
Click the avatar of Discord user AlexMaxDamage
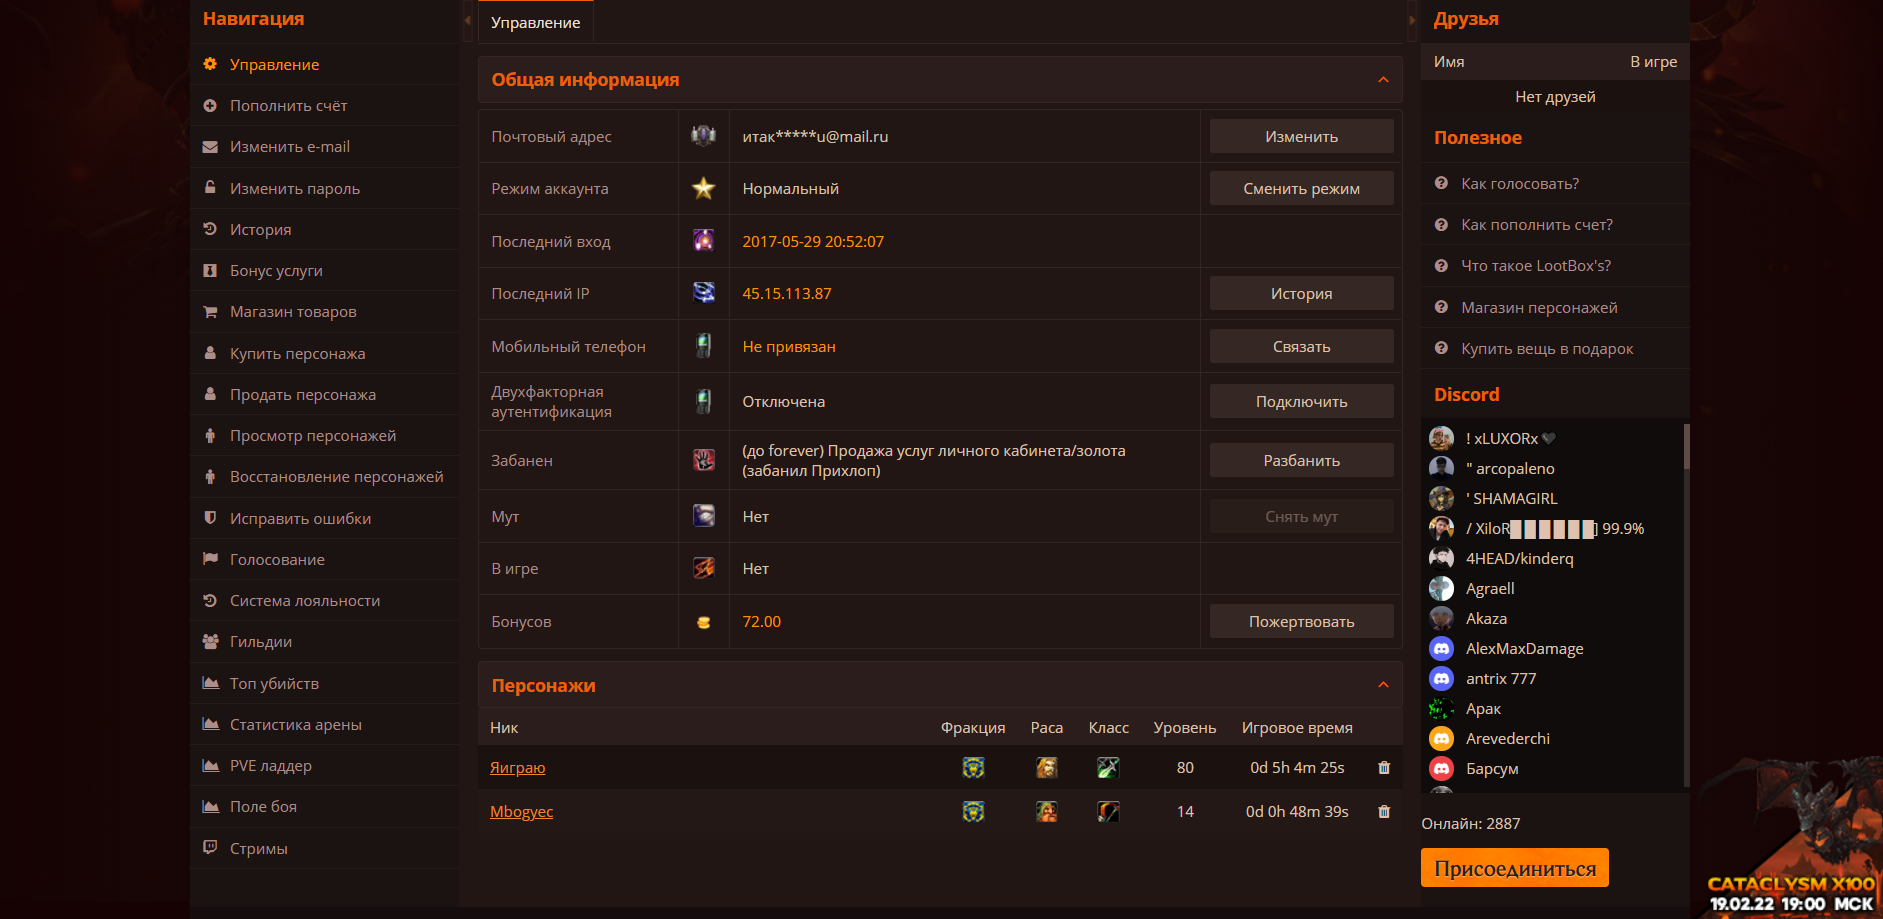(x=1441, y=649)
